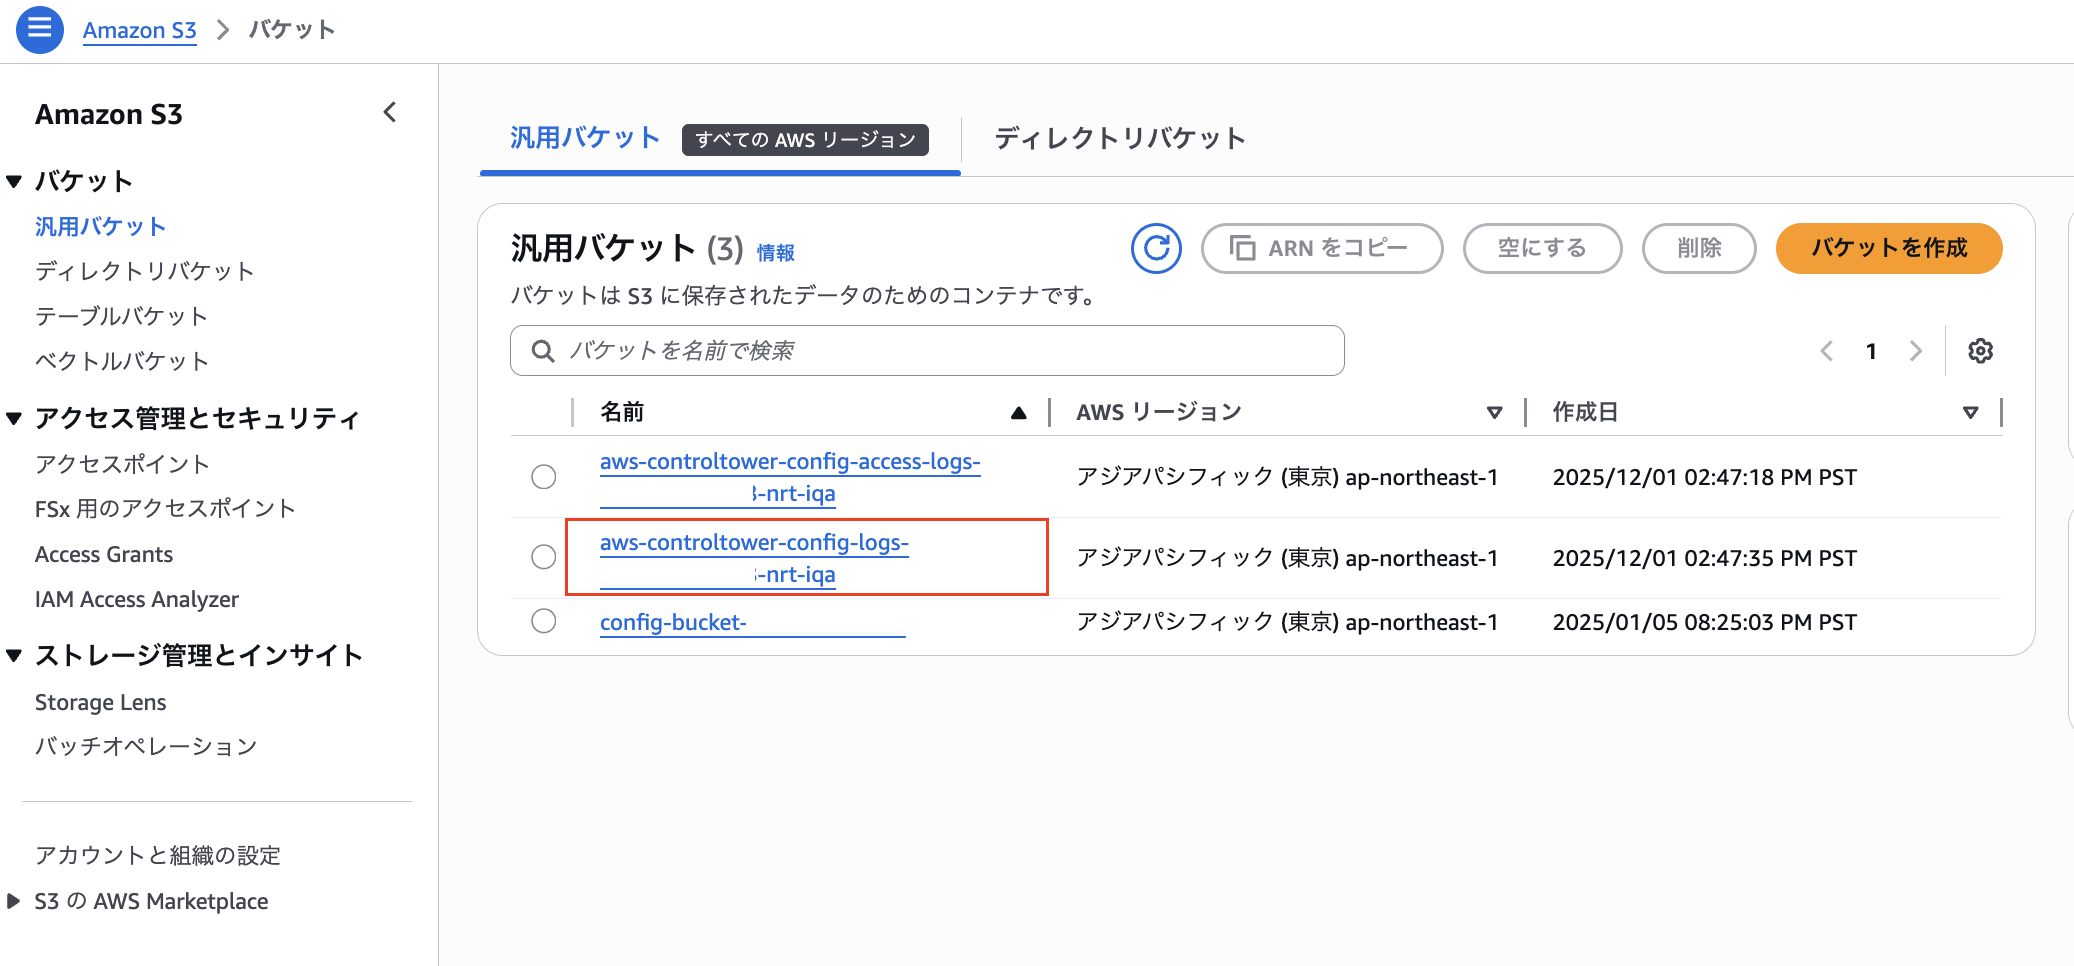Screen dimensions: 2074x966
Task: Click the bucket name search field
Action: (x=926, y=351)
